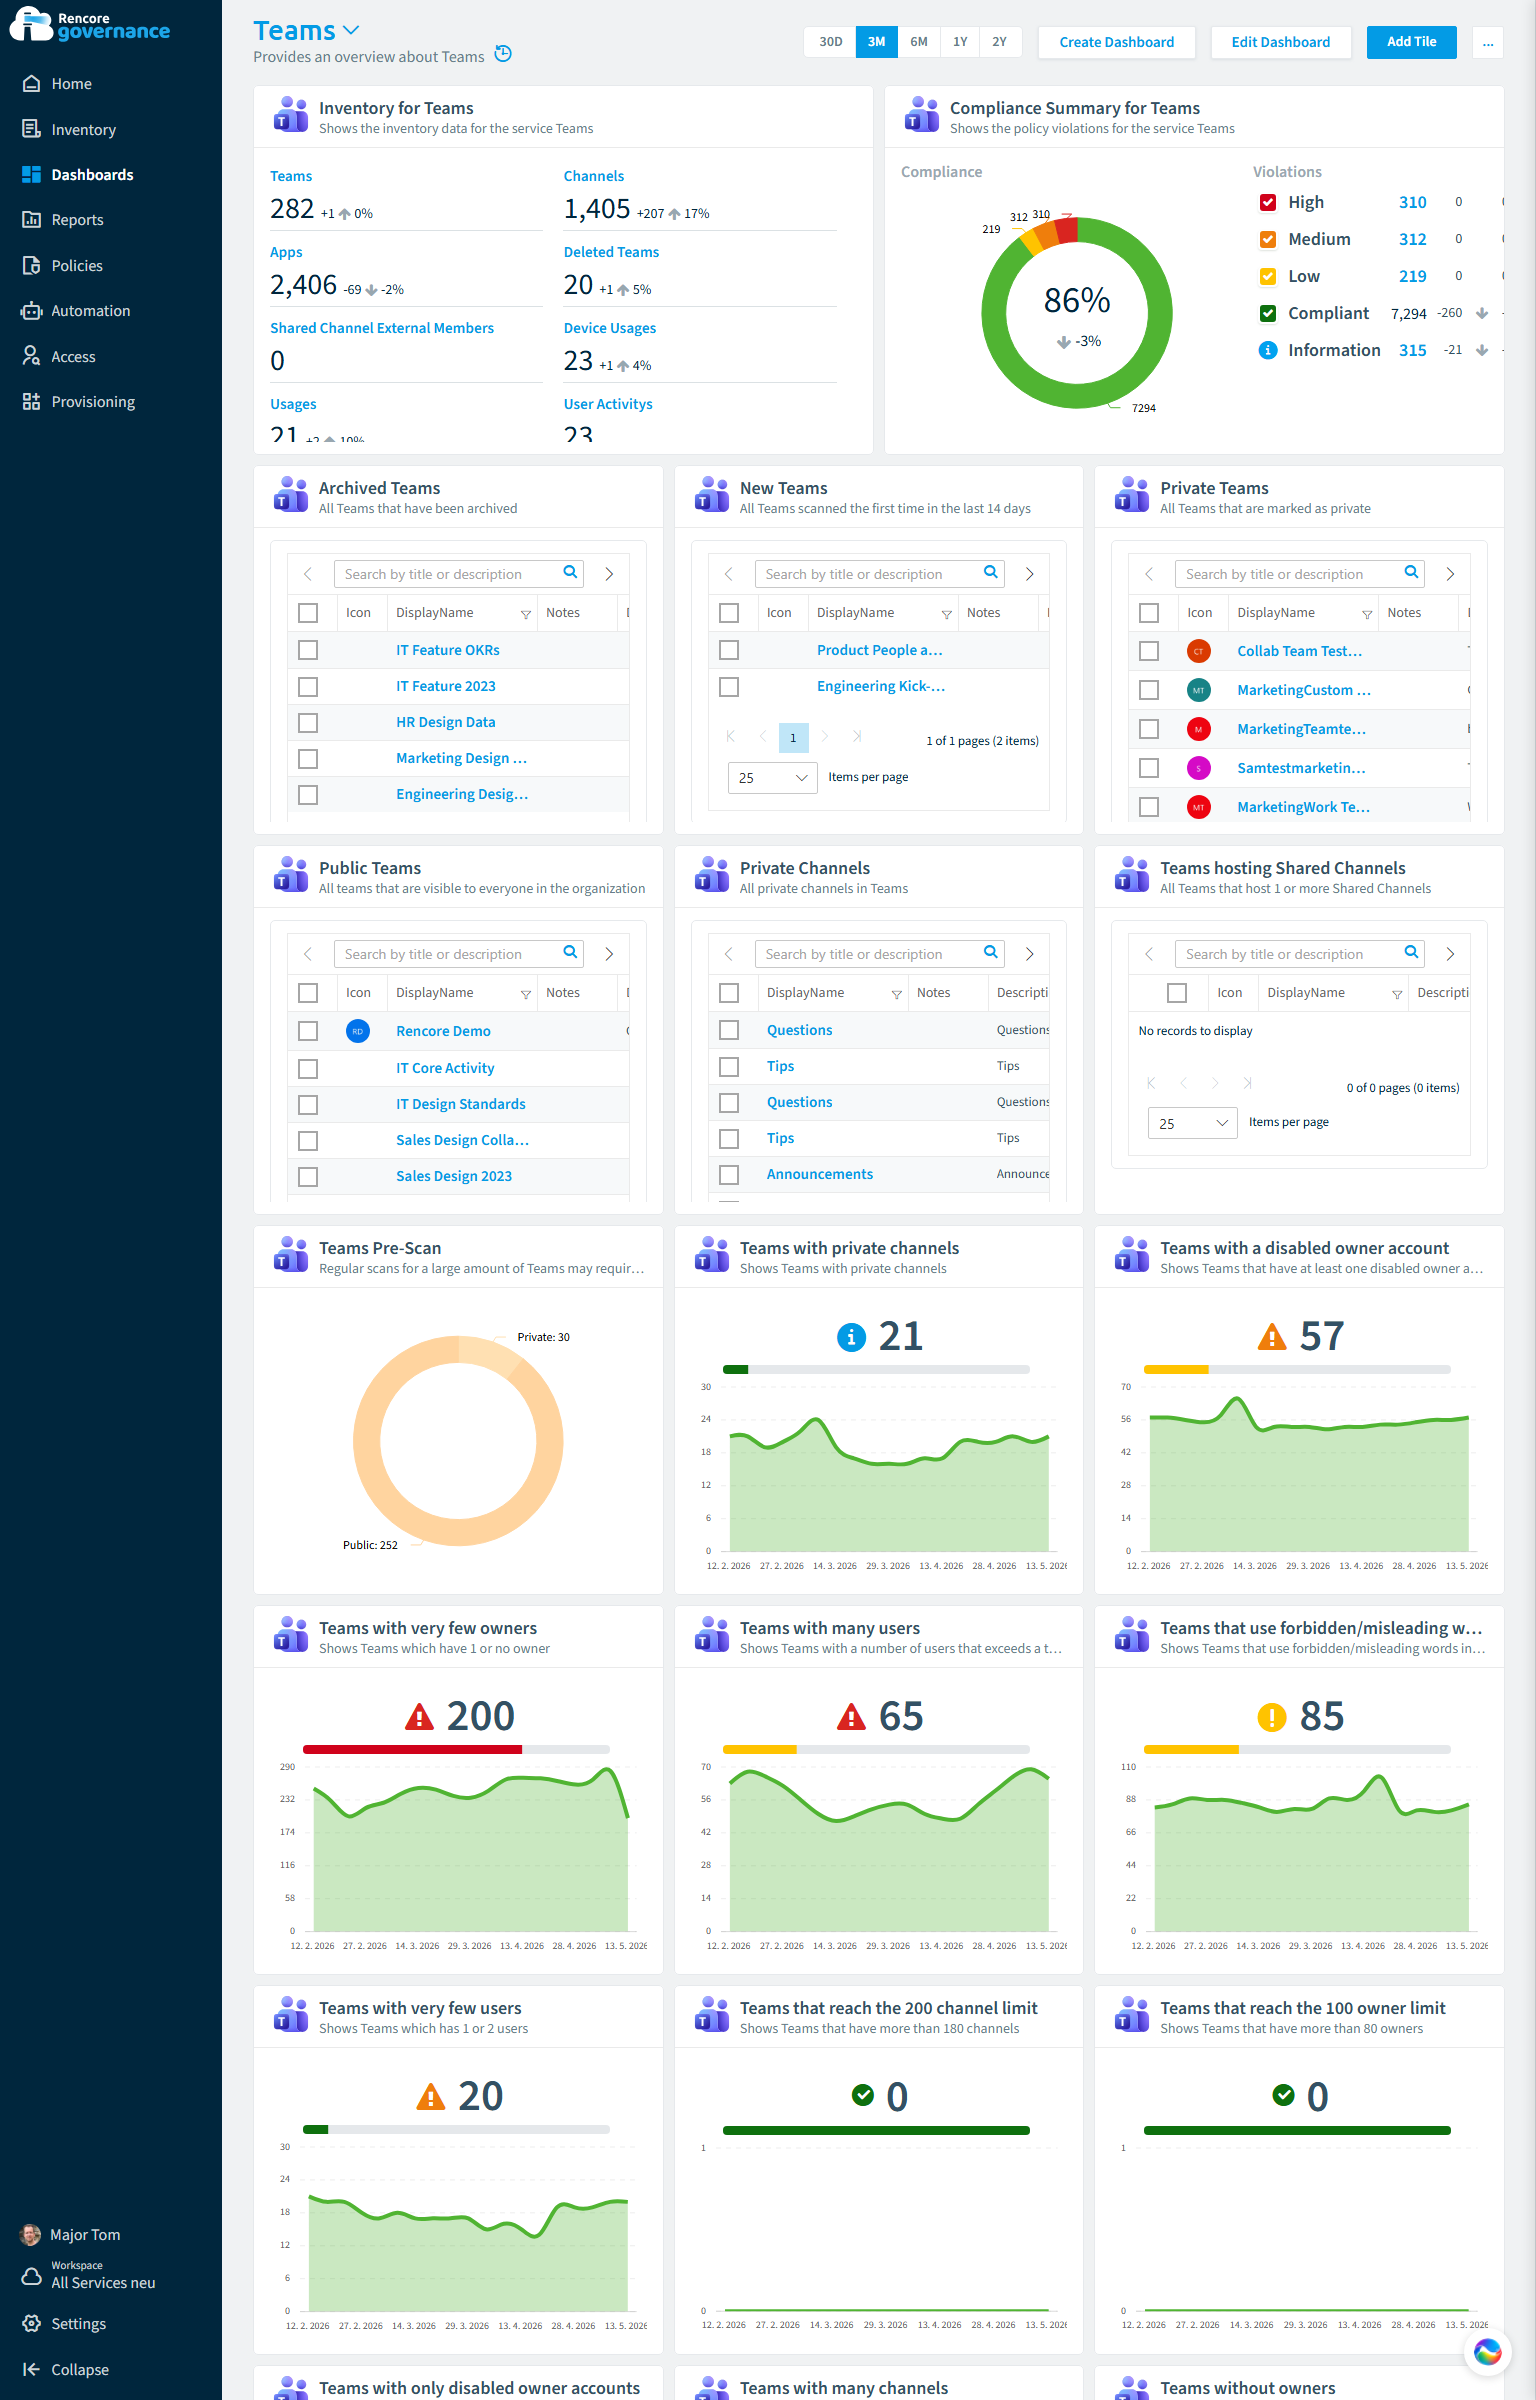1536x2400 pixels.
Task: Check Product People row in New Teams
Action: point(729,650)
